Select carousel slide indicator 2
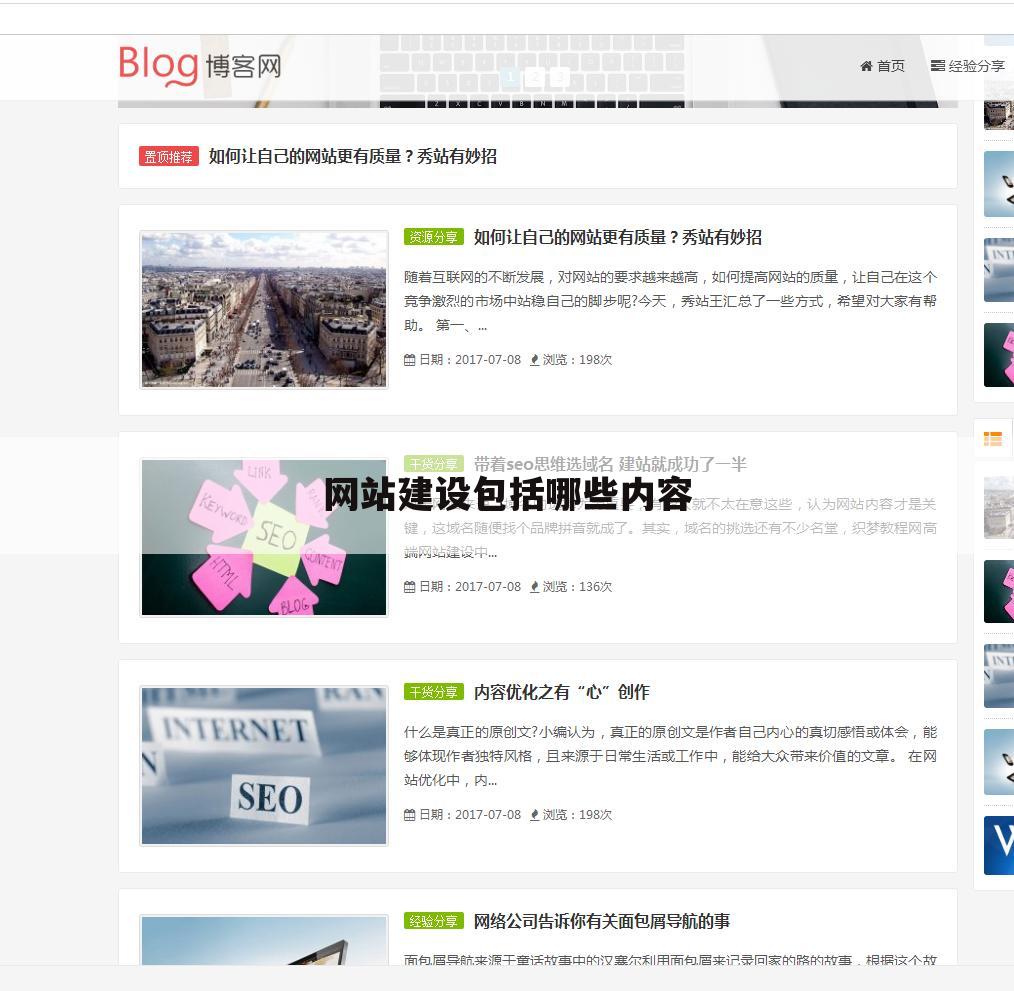This screenshot has height=991, width=1014. coord(534,78)
